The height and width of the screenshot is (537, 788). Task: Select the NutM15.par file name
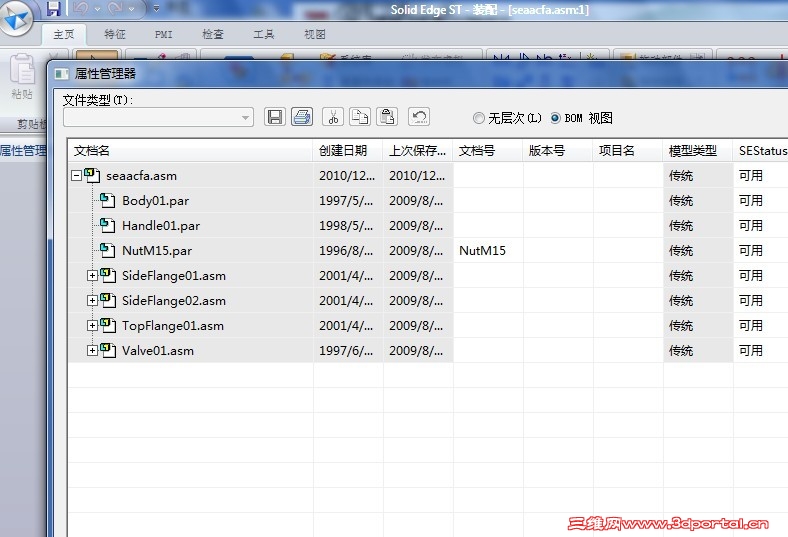point(157,251)
